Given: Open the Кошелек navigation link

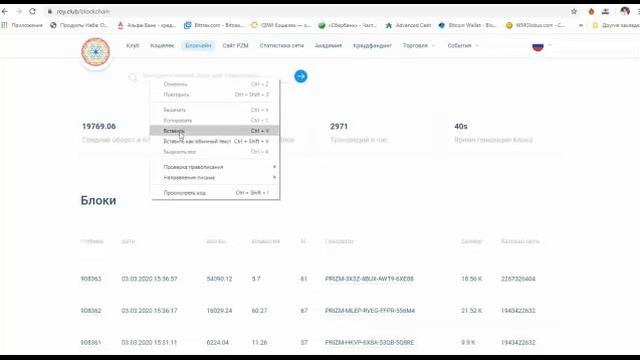Looking at the screenshot, I should click(x=162, y=46).
